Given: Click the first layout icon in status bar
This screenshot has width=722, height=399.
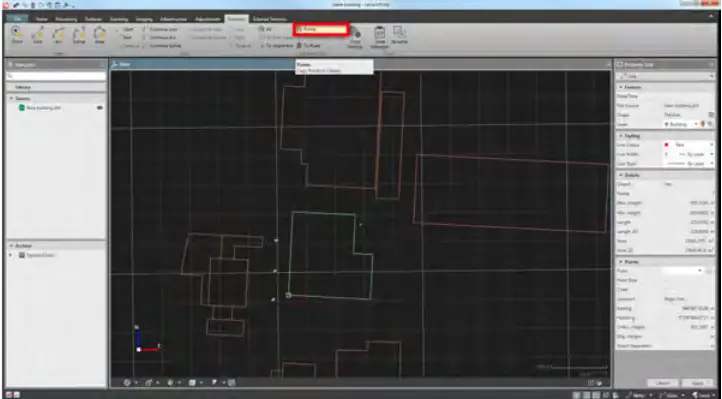Looking at the screenshot, I should pos(576,395).
